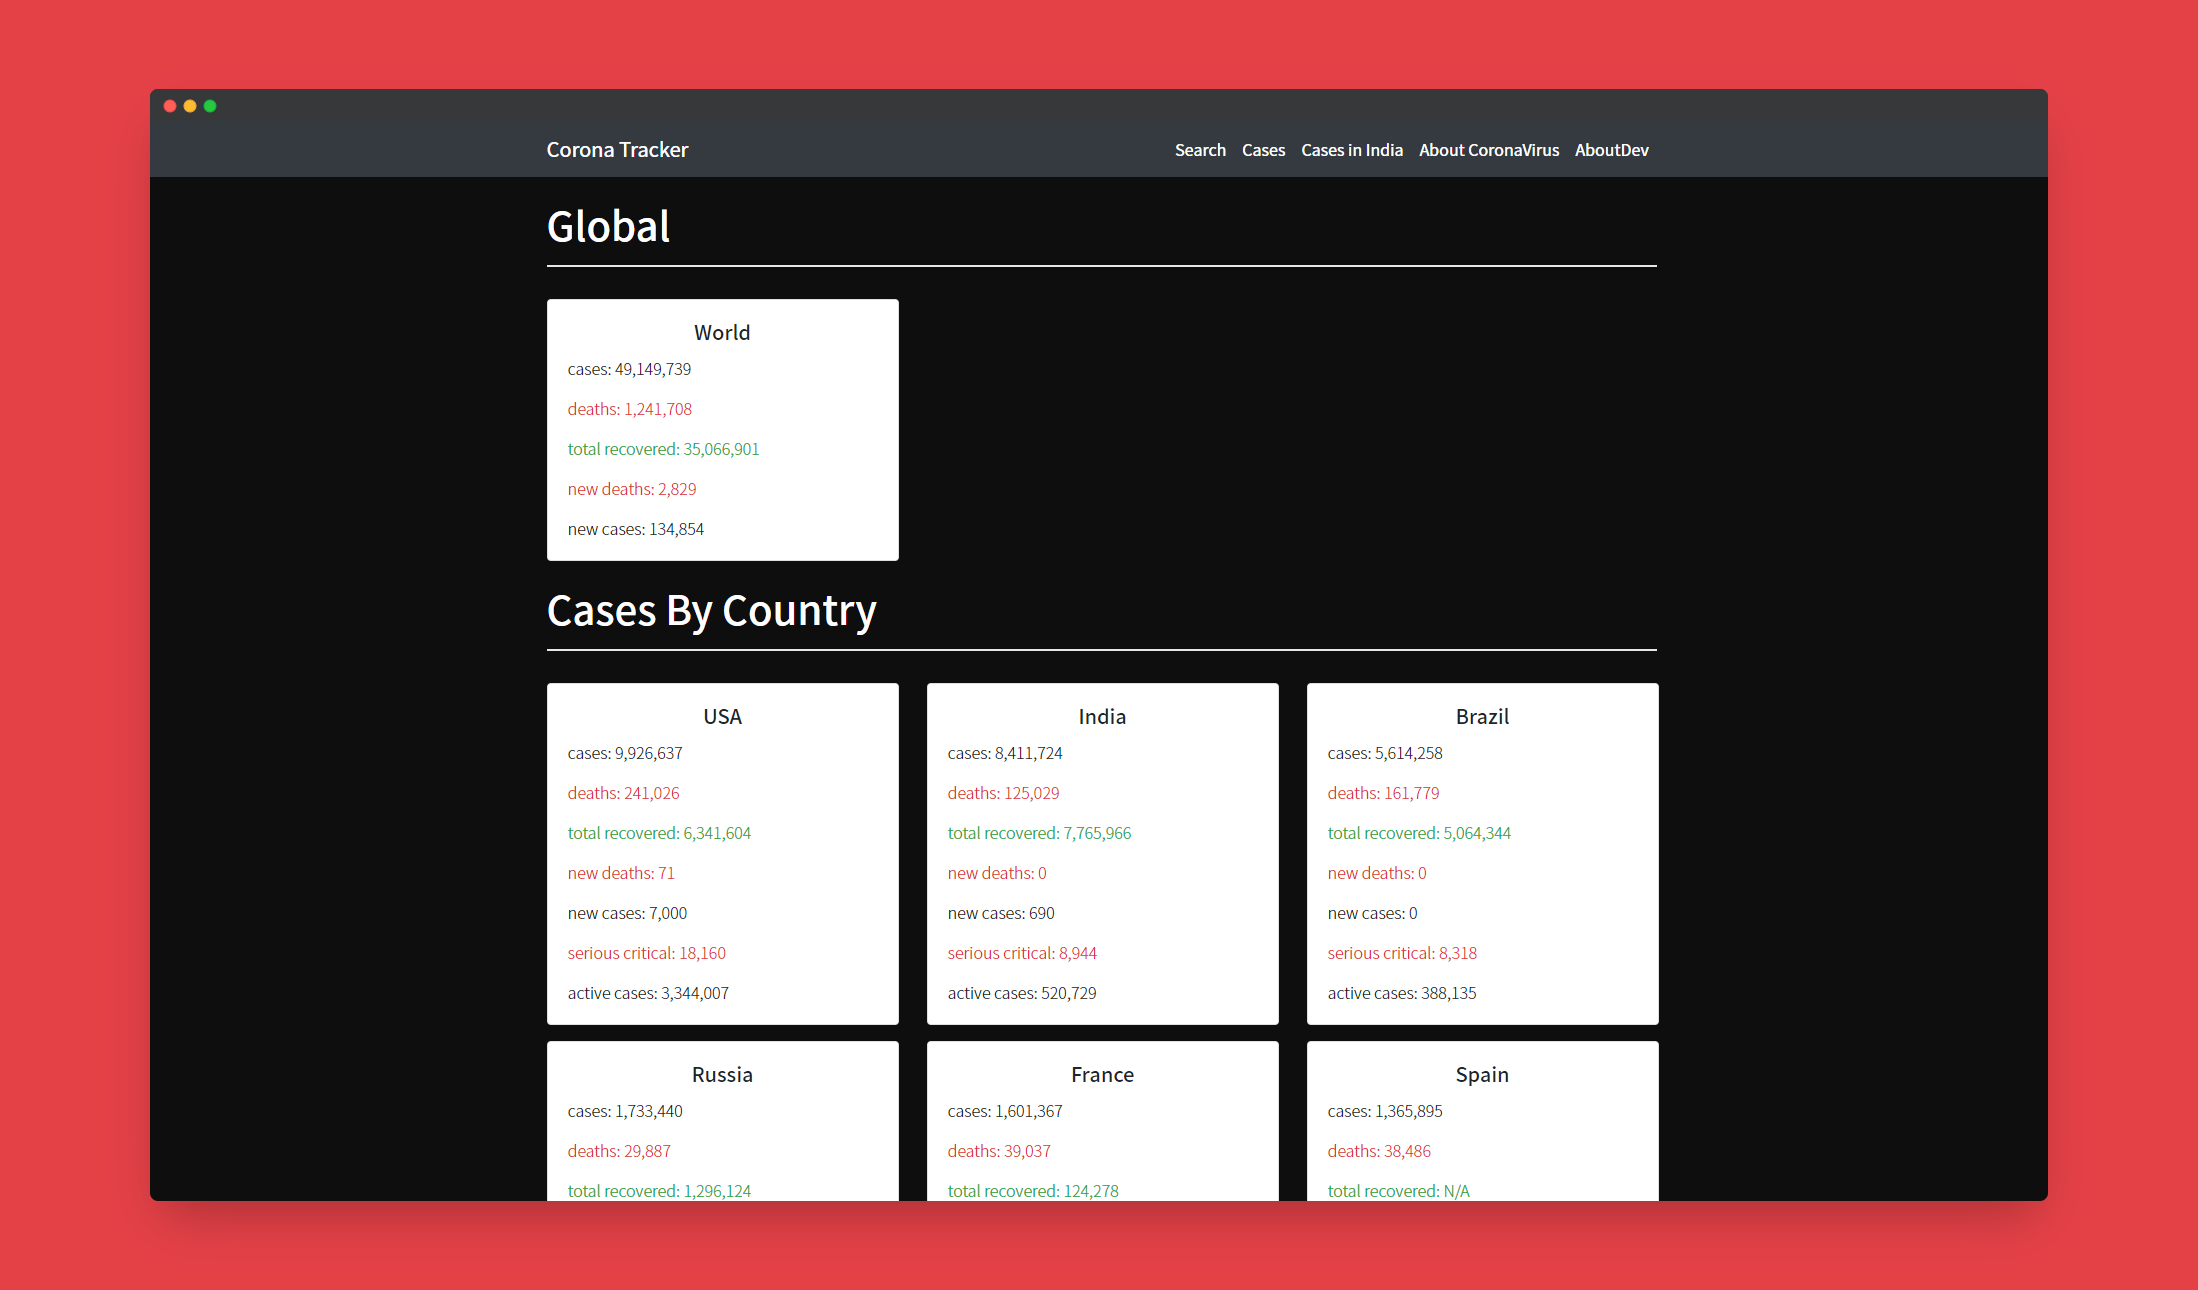Select the USA country card title
This screenshot has width=2198, height=1290.
click(722, 717)
